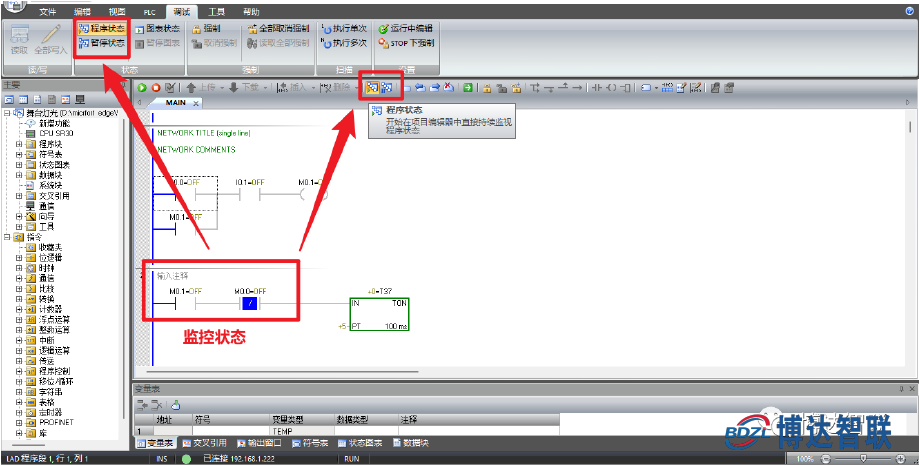
Task: Click the Insert Coil icon in toolbar
Action: 611,88
